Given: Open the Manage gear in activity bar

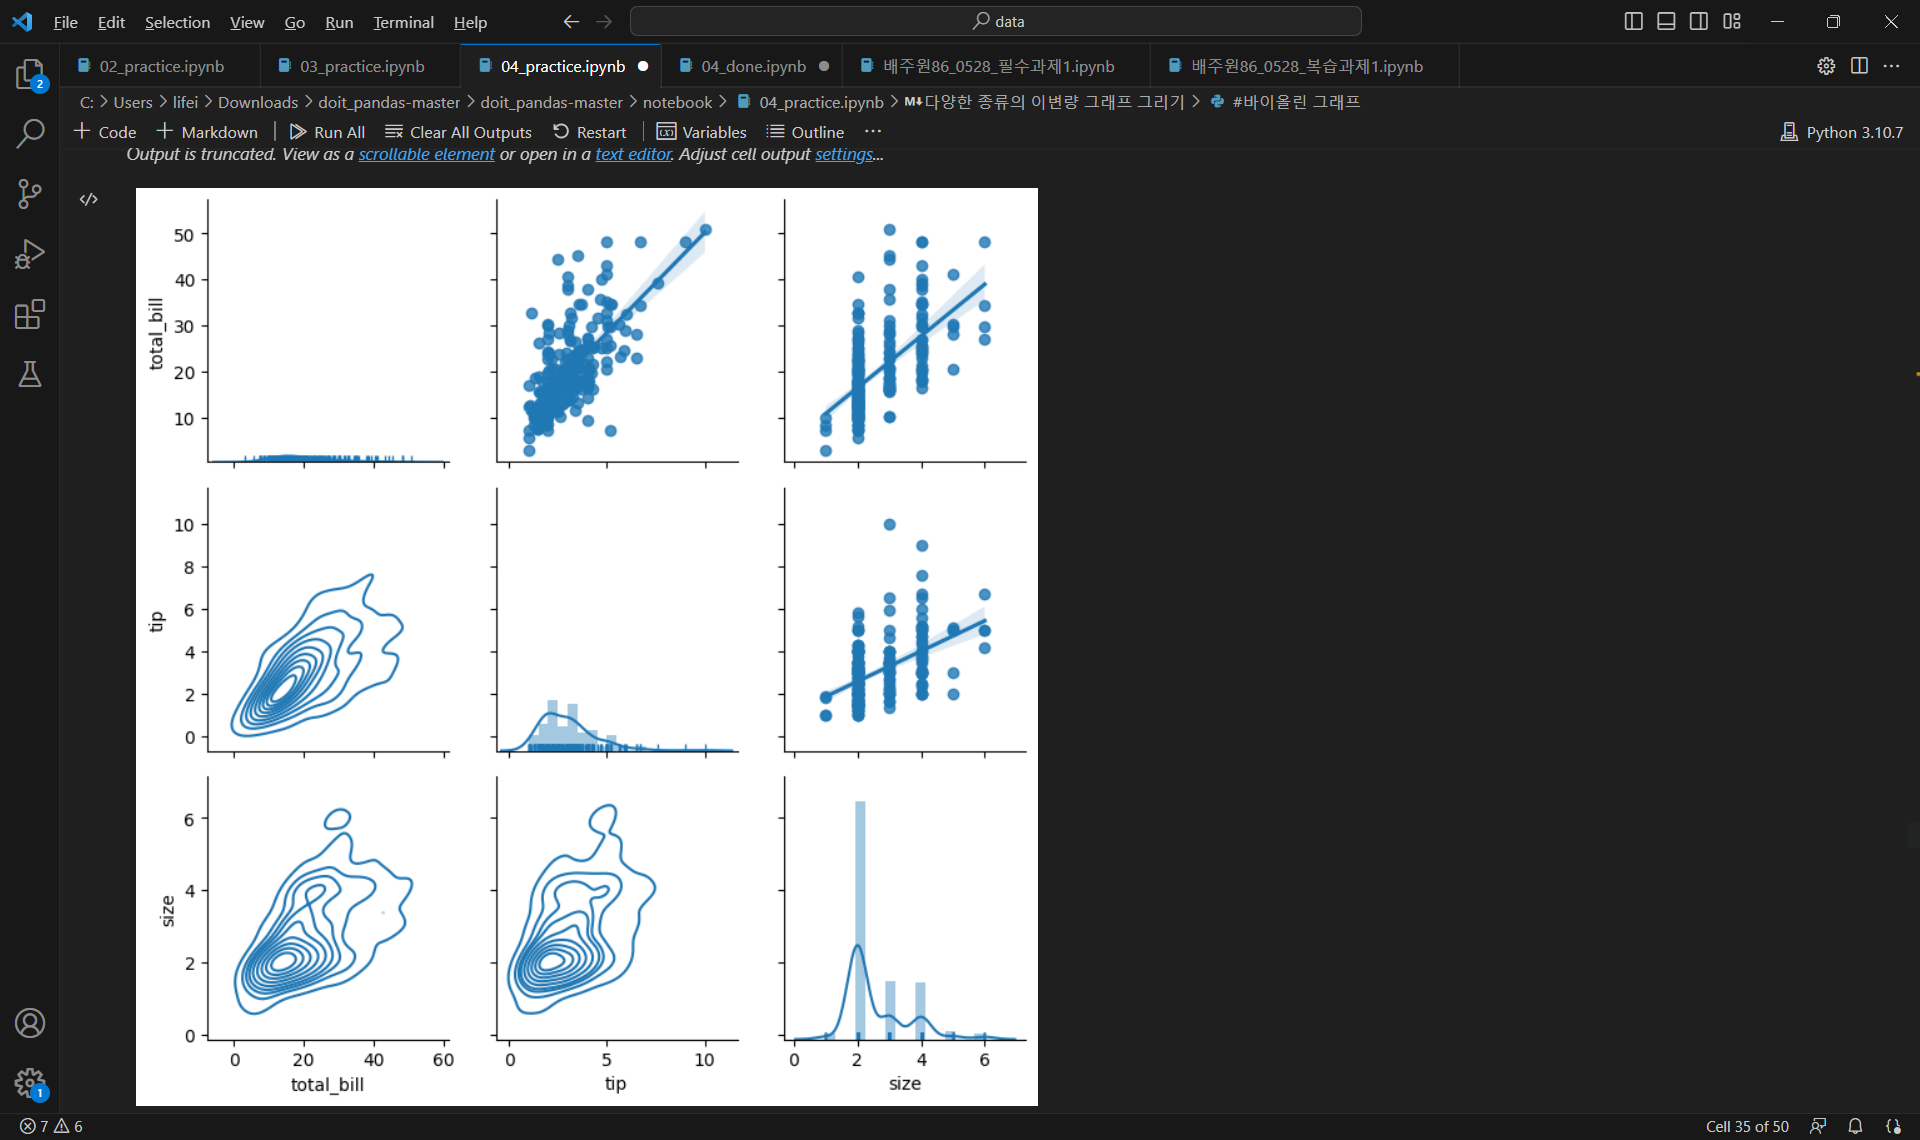Looking at the screenshot, I should click(x=30, y=1082).
